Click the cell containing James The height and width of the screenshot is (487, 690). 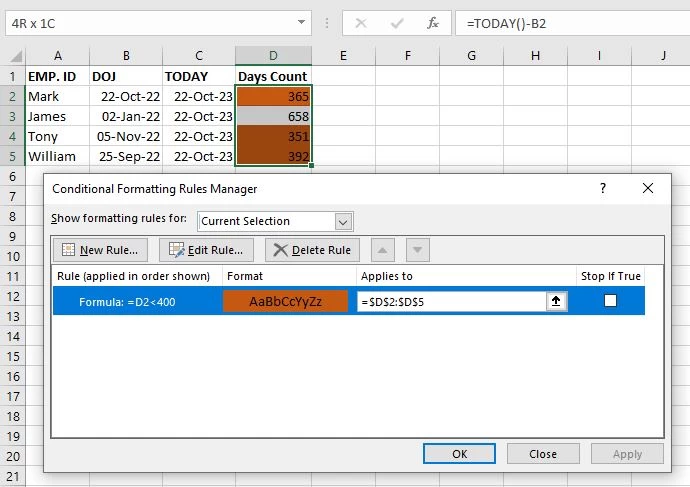[x=58, y=117]
